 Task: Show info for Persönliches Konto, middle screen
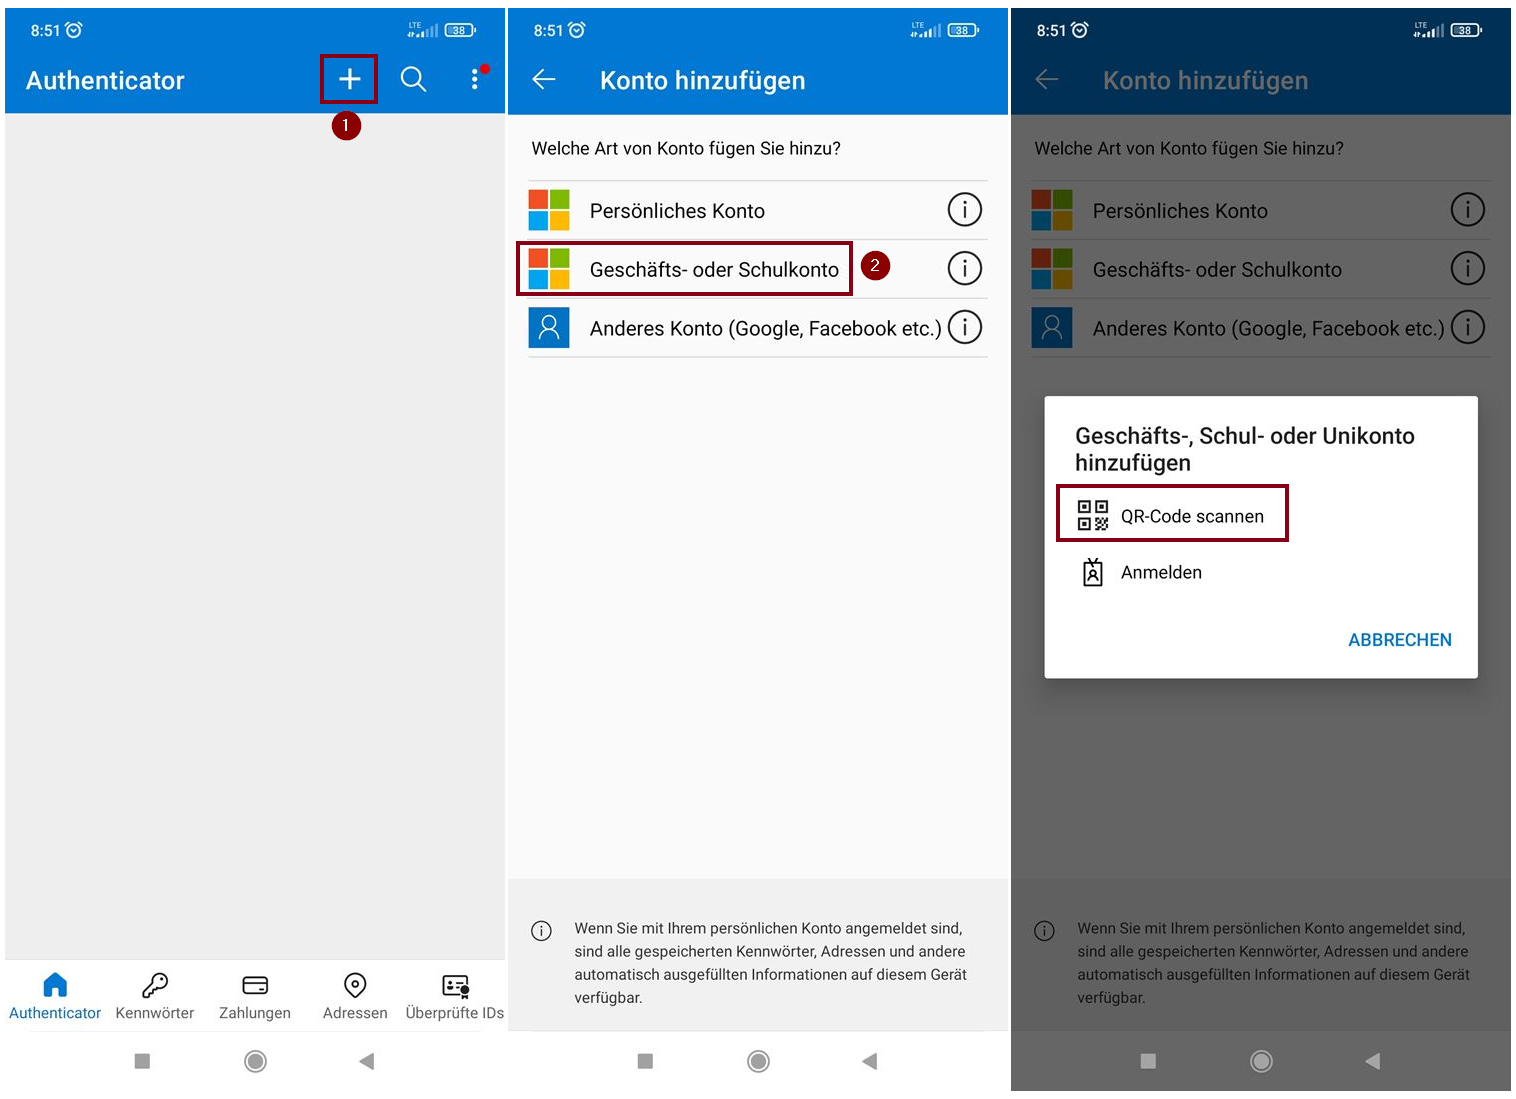click(965, 210)
